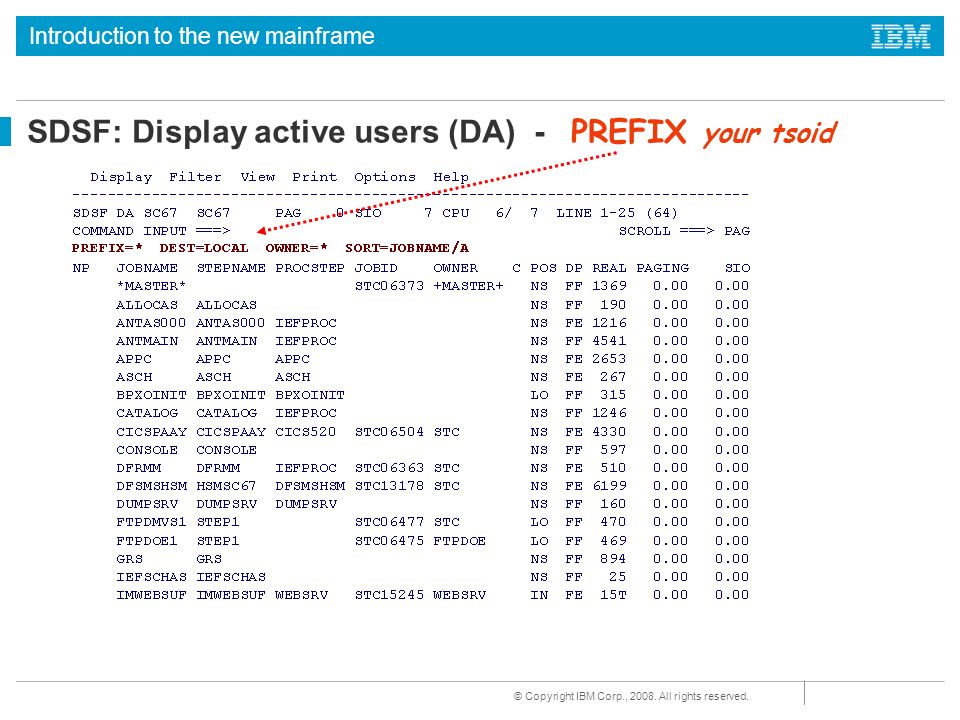This screenshot has height=720, width=960.
Task: Click the JOBNAME column header
Action: point(147,268)
